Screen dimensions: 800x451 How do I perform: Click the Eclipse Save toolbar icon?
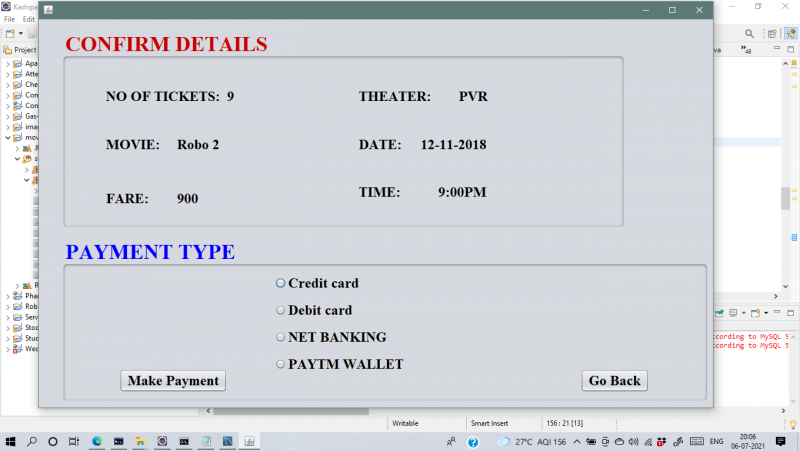(32, 34)
